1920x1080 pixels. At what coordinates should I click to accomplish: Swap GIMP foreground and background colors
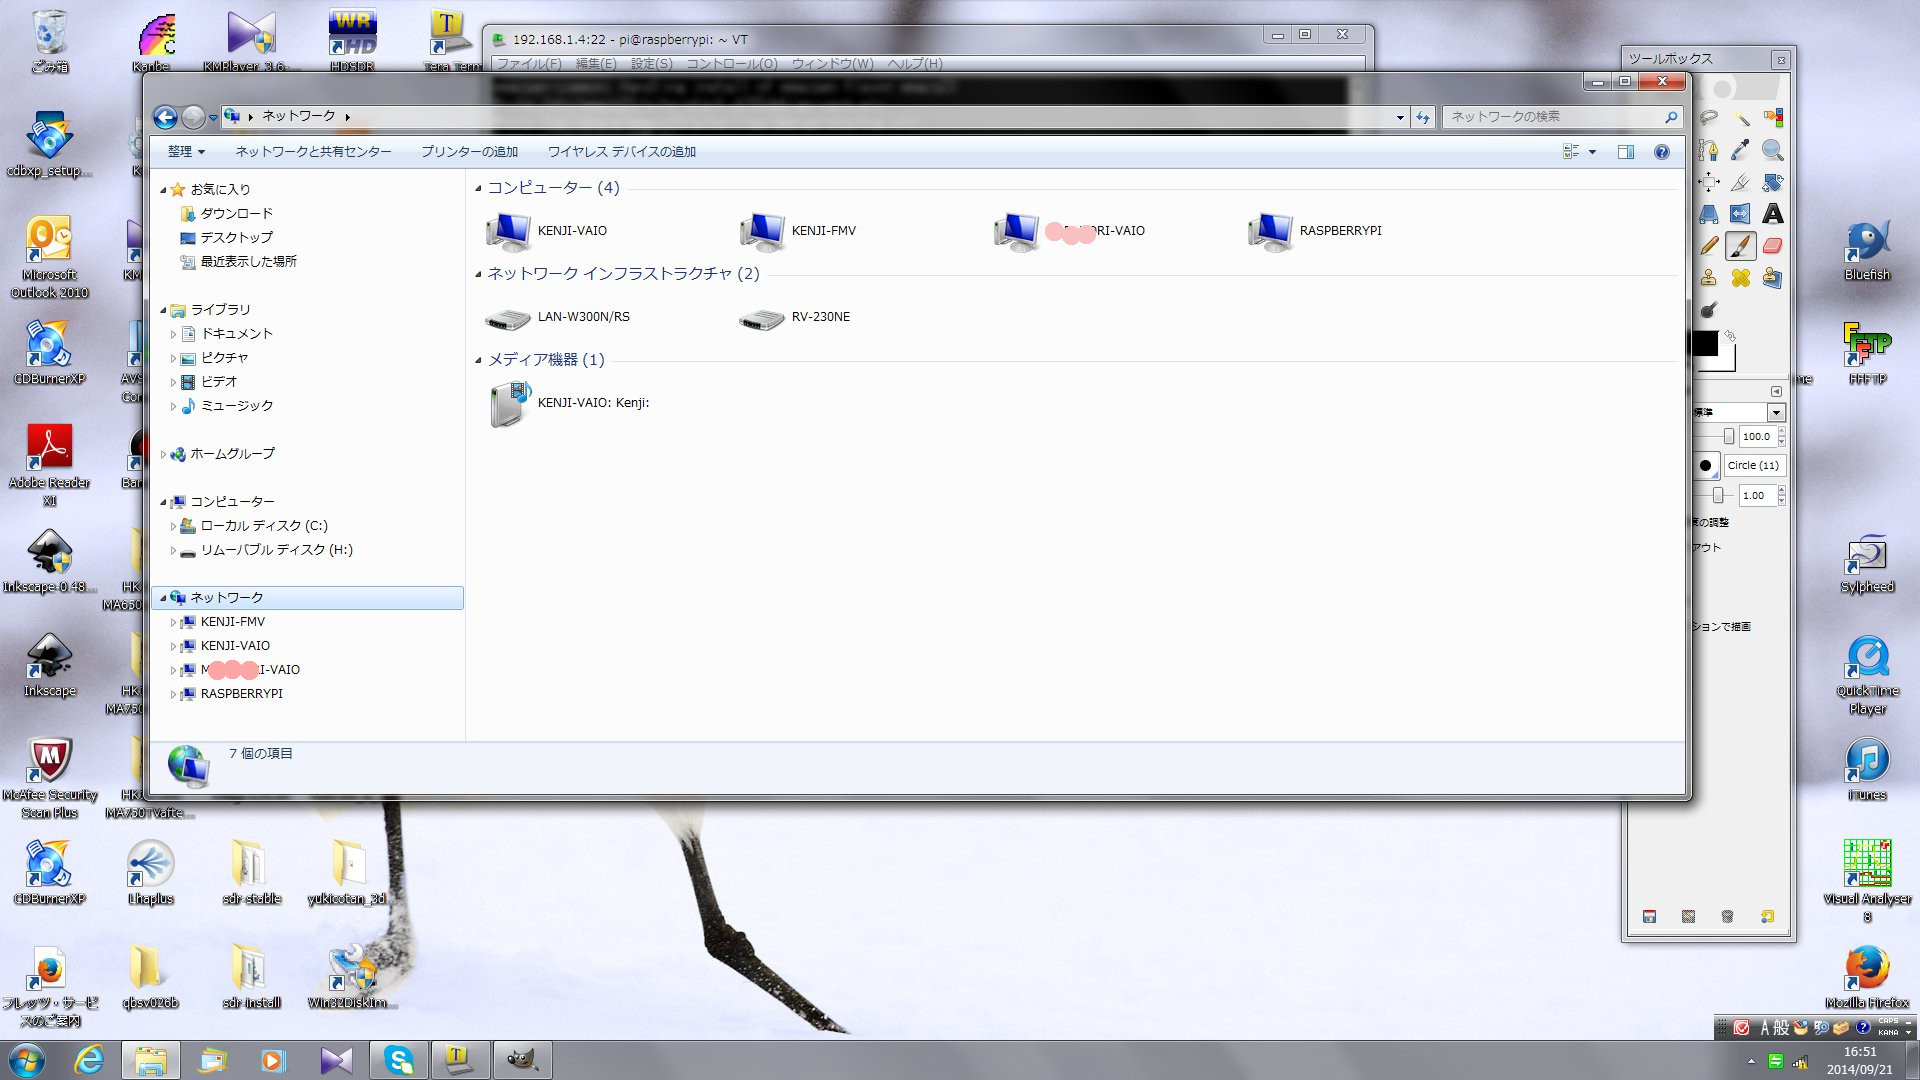click(x=1730, y=336)
